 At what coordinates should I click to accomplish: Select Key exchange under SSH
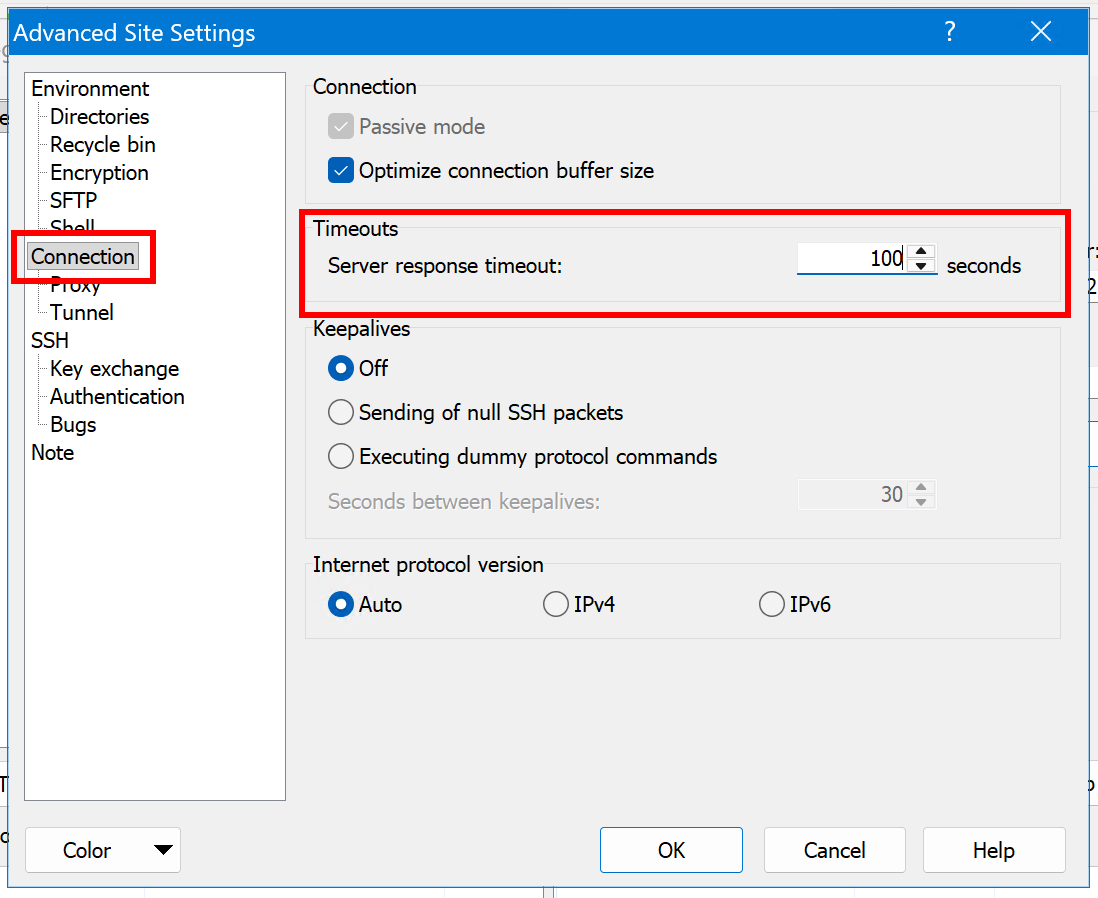[114, 369]
